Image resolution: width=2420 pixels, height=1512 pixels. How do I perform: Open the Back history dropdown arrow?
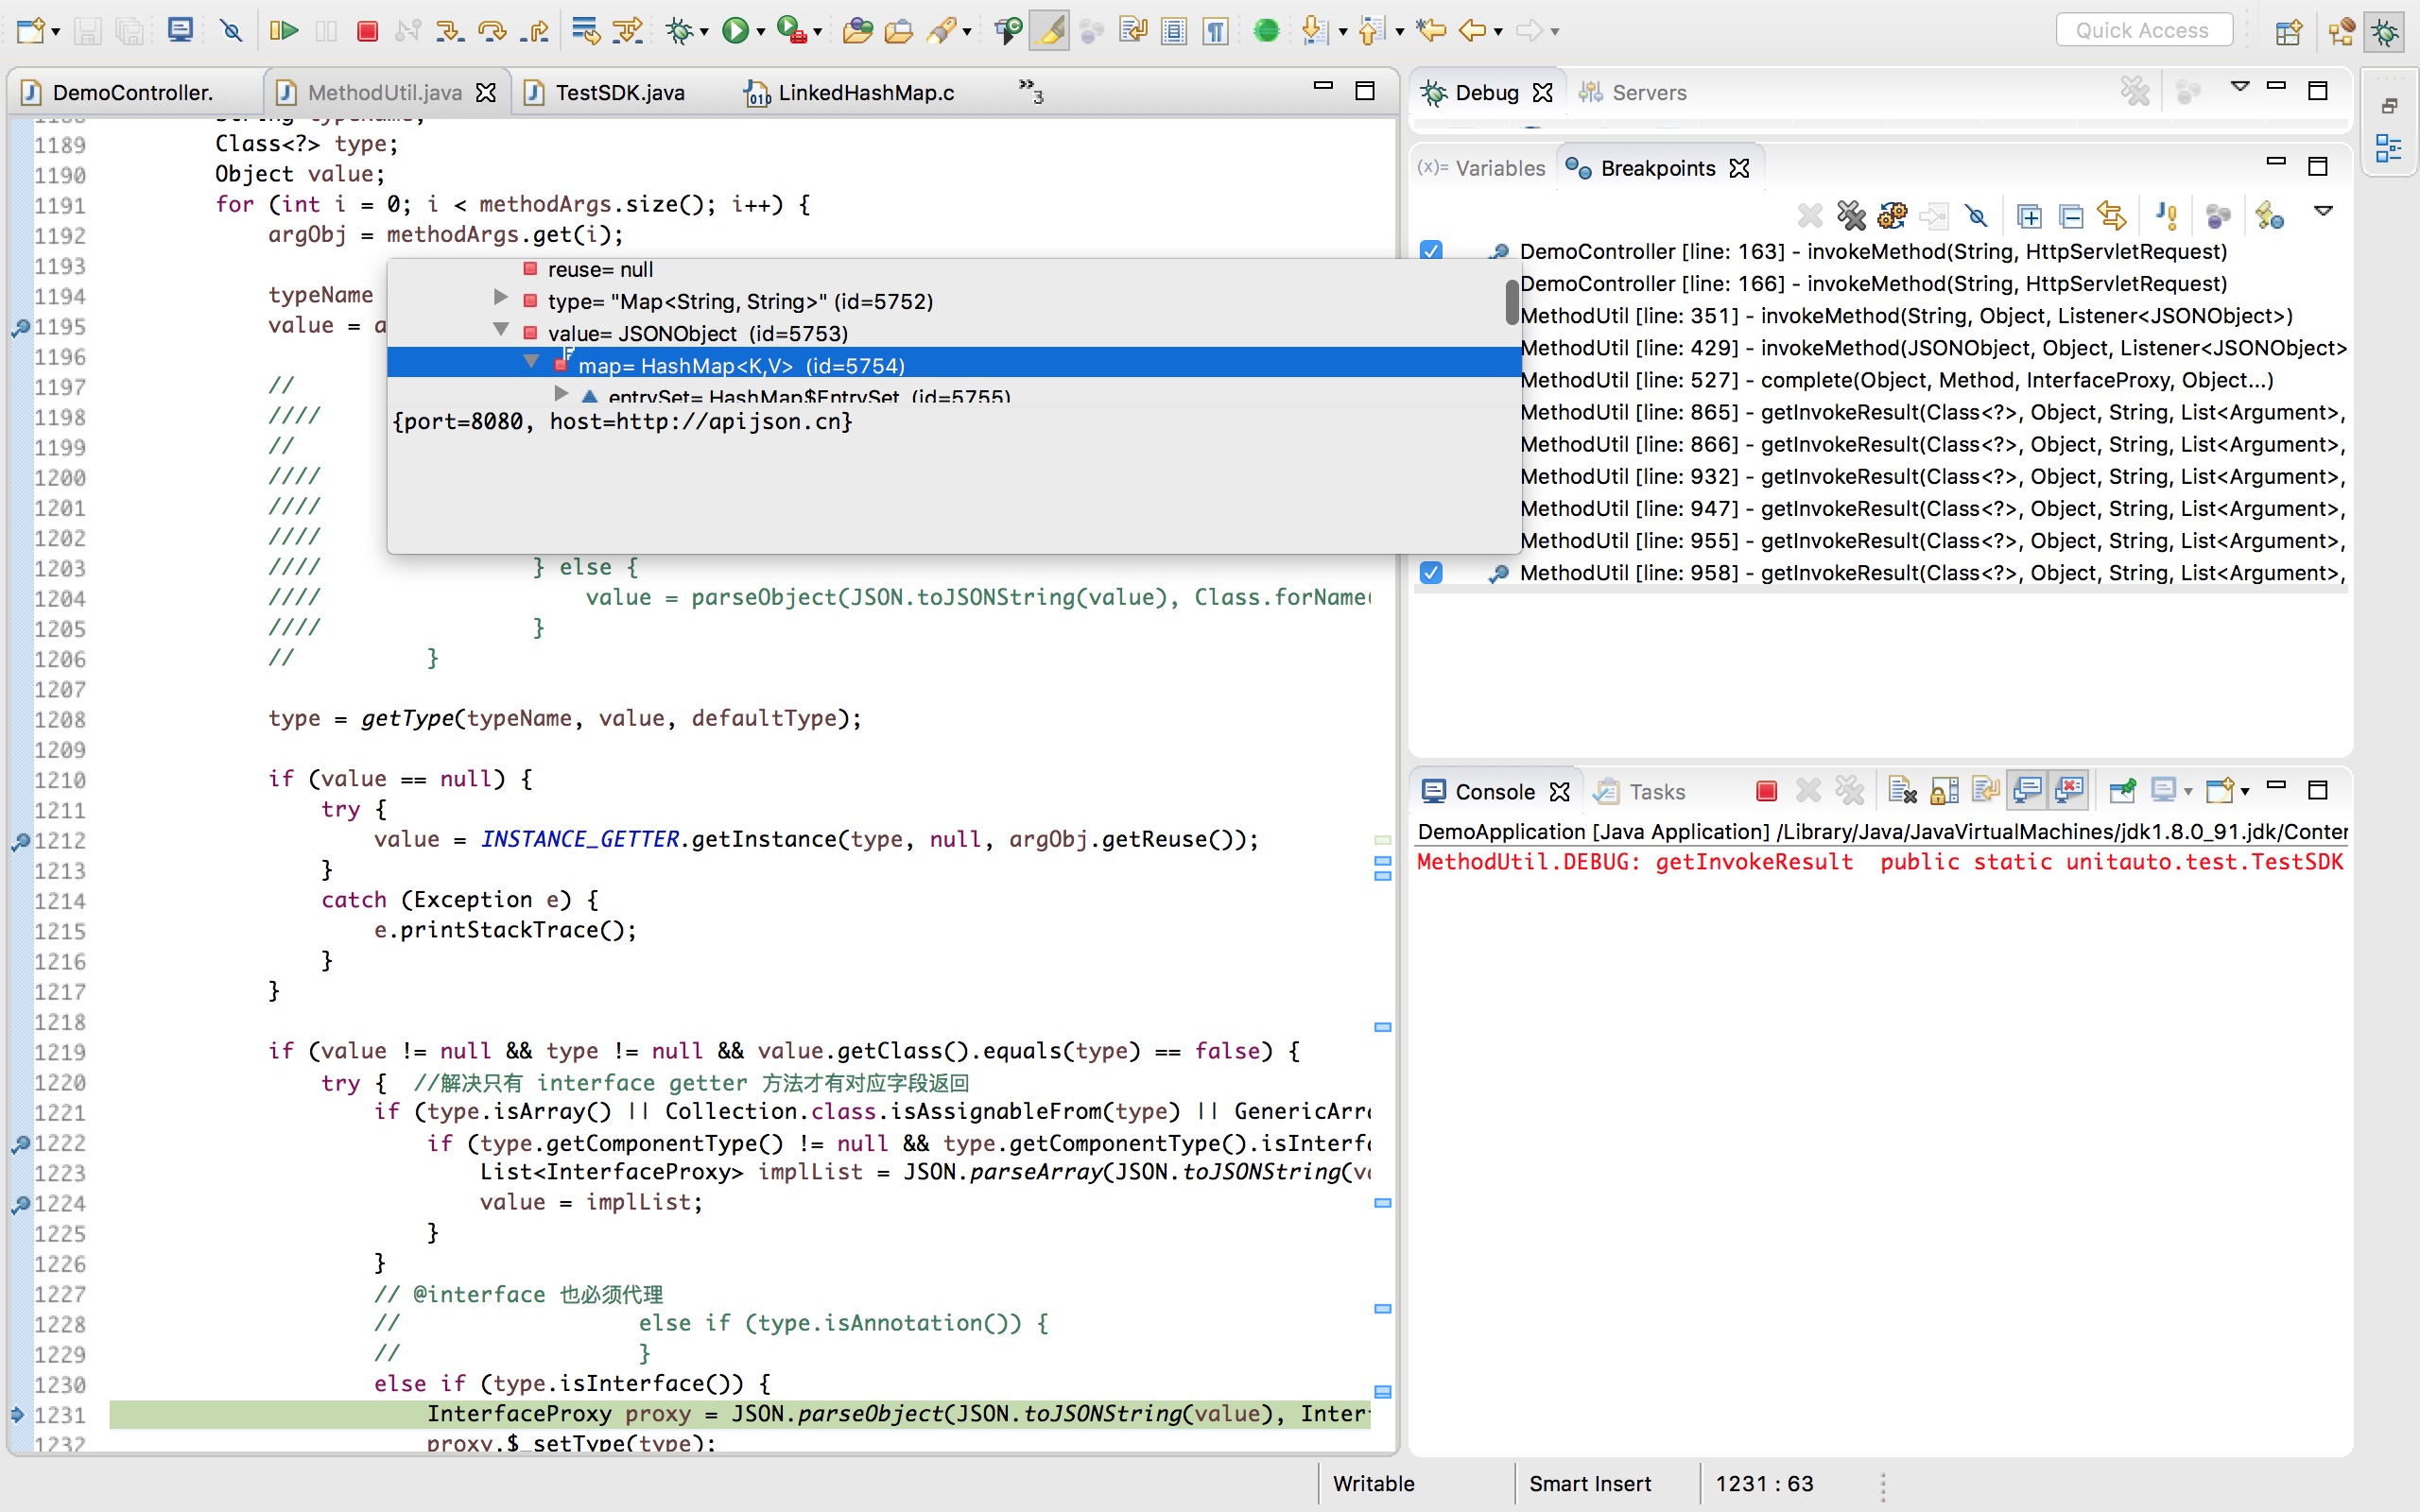coord(1498,32)
